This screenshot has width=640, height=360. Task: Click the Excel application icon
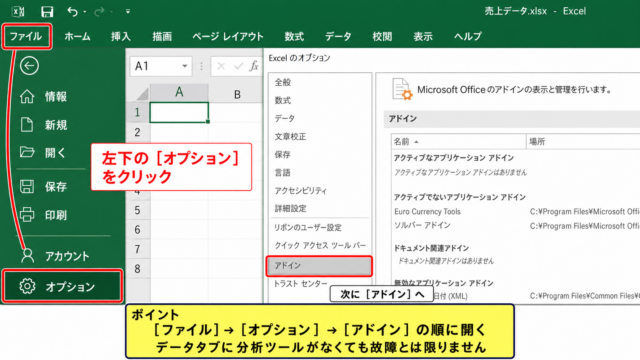pos(18,11)
